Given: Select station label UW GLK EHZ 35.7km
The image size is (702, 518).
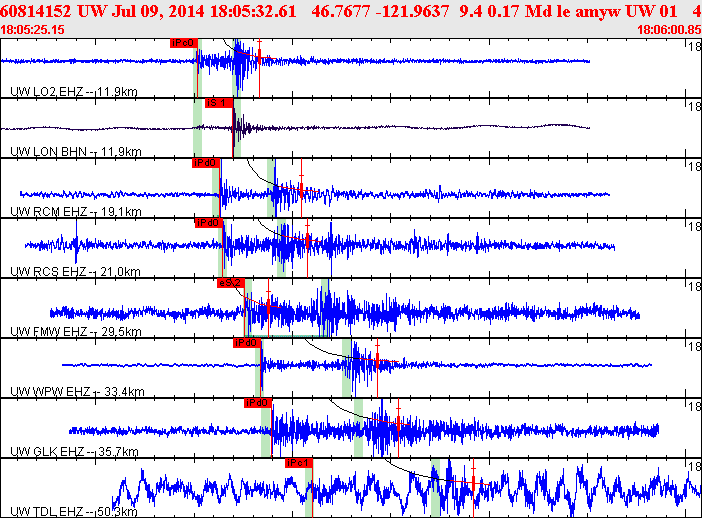Looking at the screenshot, I should pos(74,451).
